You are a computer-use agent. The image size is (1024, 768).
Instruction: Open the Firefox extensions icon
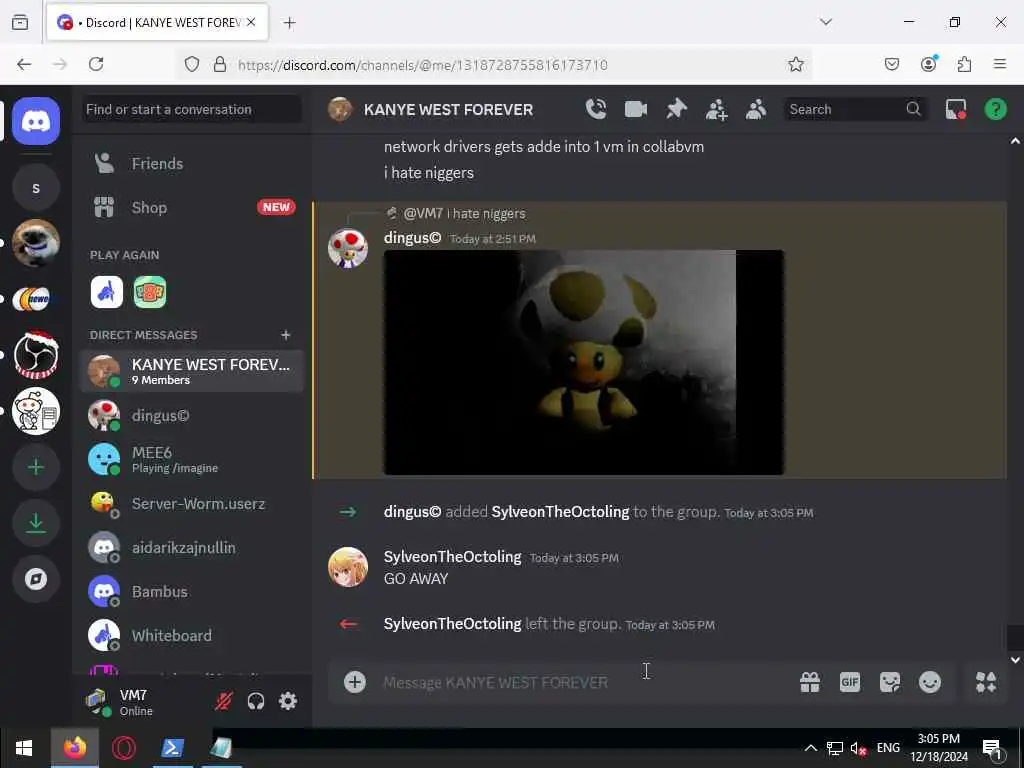(964, 64)
